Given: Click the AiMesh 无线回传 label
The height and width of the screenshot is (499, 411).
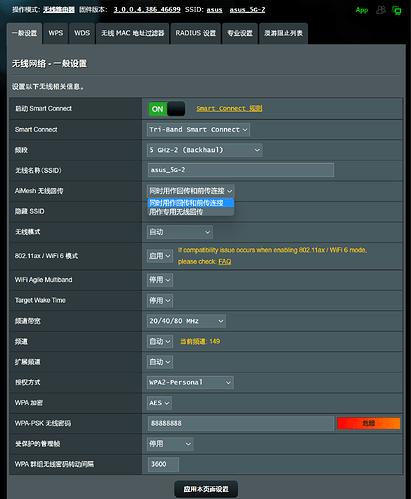Looking at the screenshot, I should click(x=39, y=191).
